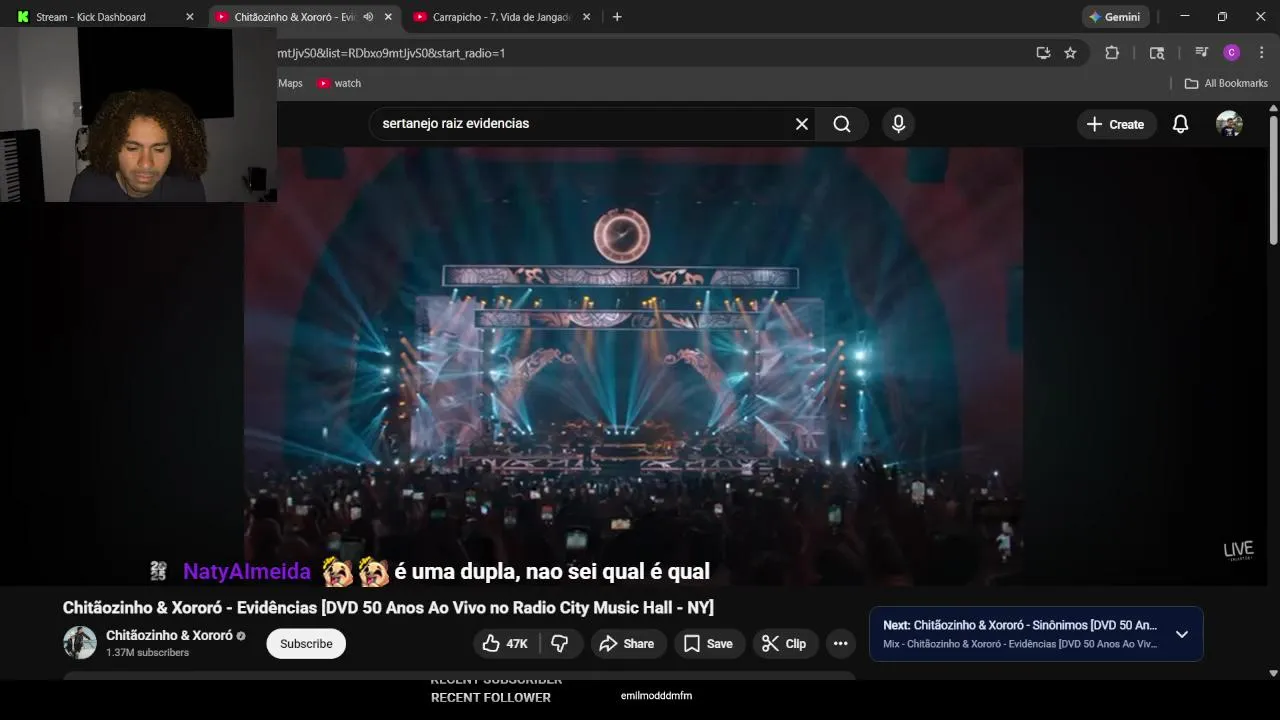Click the Create button
Image resolution: width=1280 pixels, height=720 pixels.
[1116, 124]
